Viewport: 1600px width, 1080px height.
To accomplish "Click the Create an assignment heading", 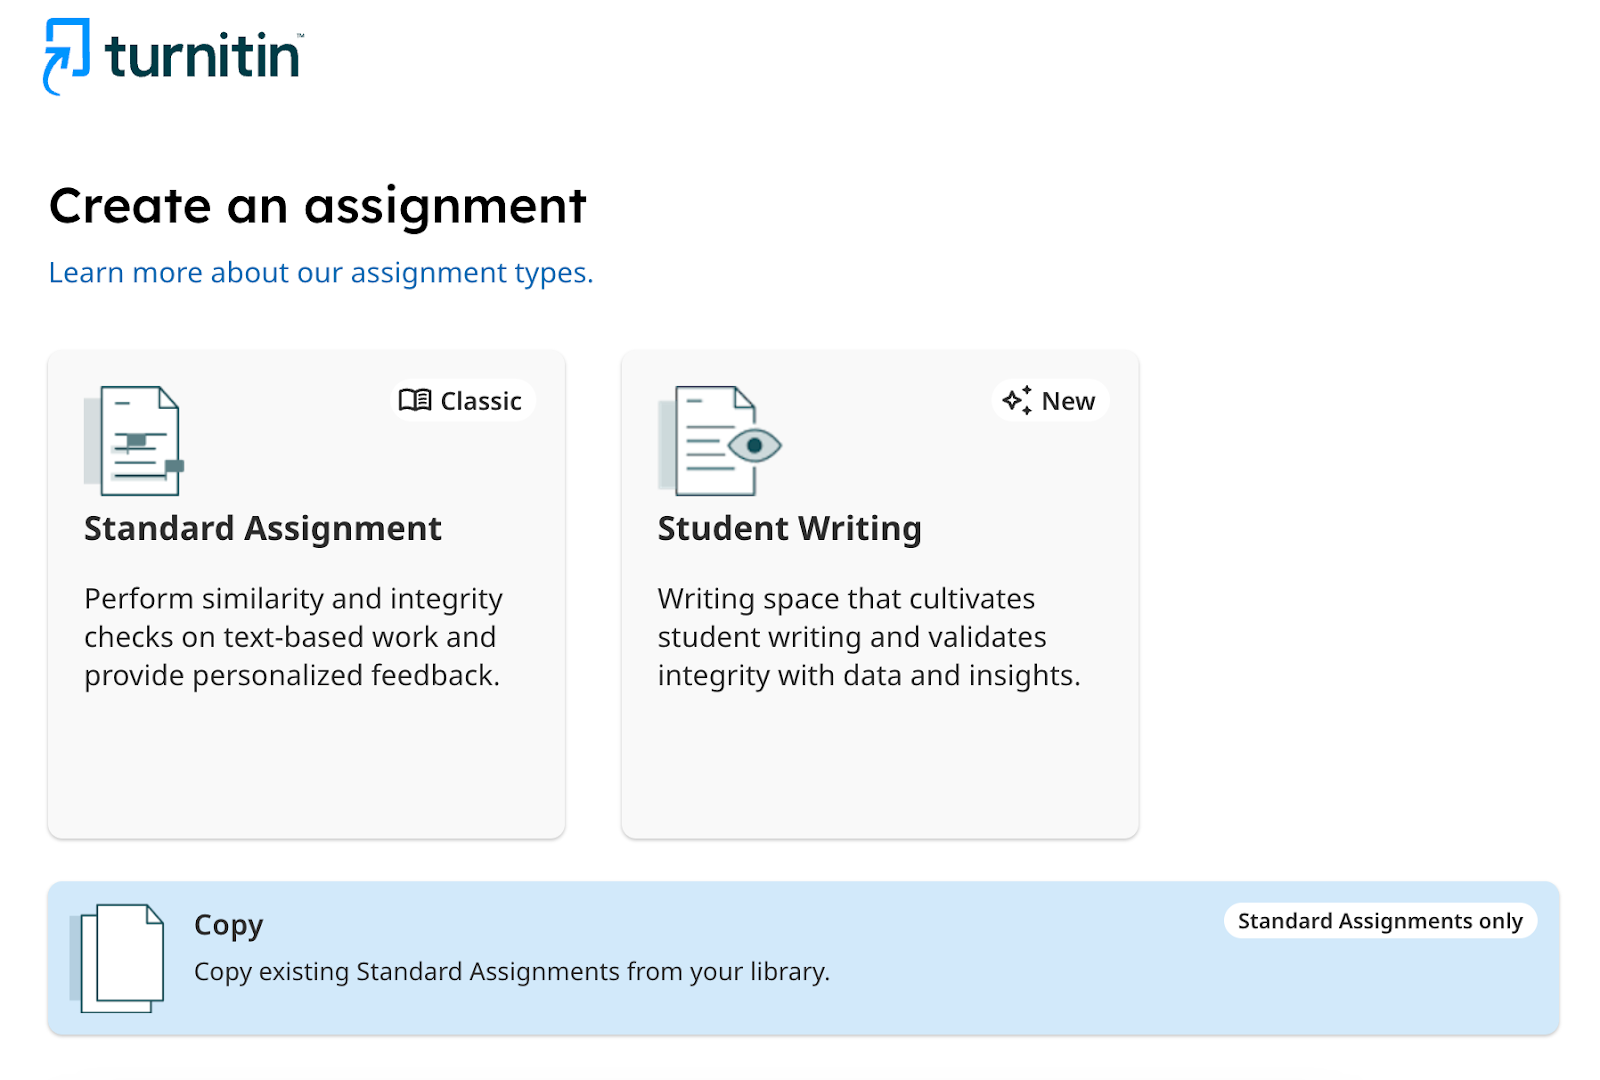I will click(317, 206).
